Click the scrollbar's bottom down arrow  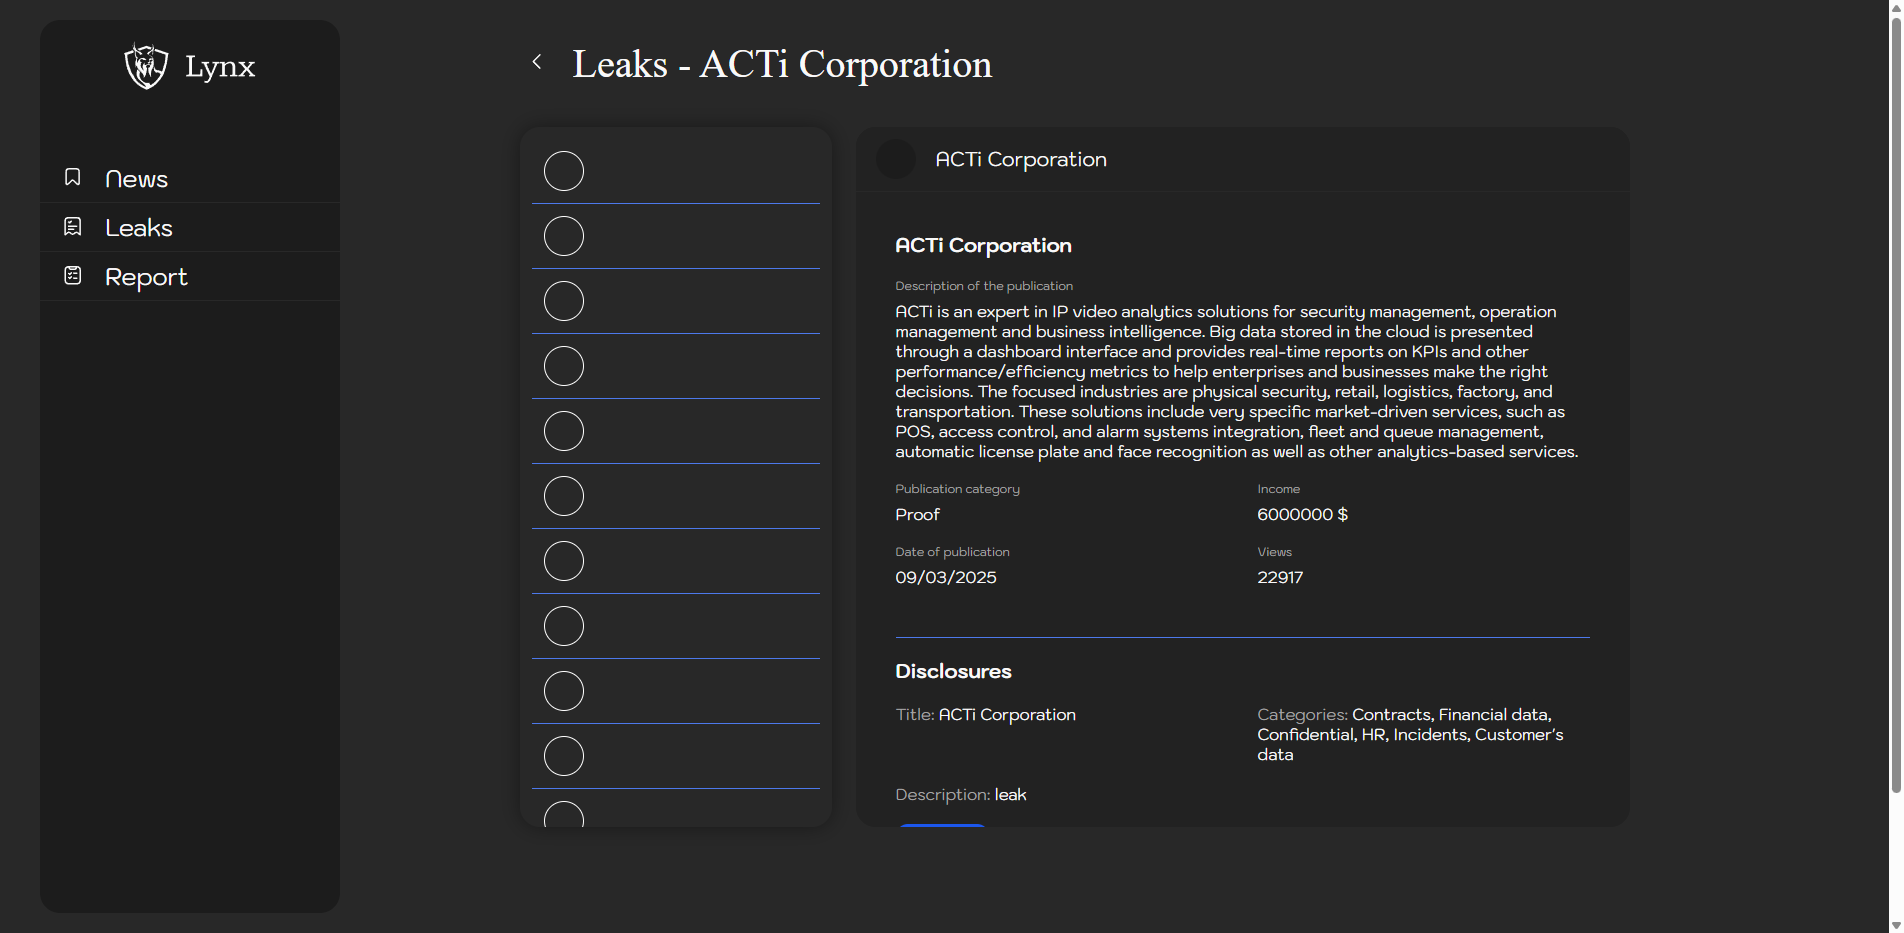coord(1895,925)
